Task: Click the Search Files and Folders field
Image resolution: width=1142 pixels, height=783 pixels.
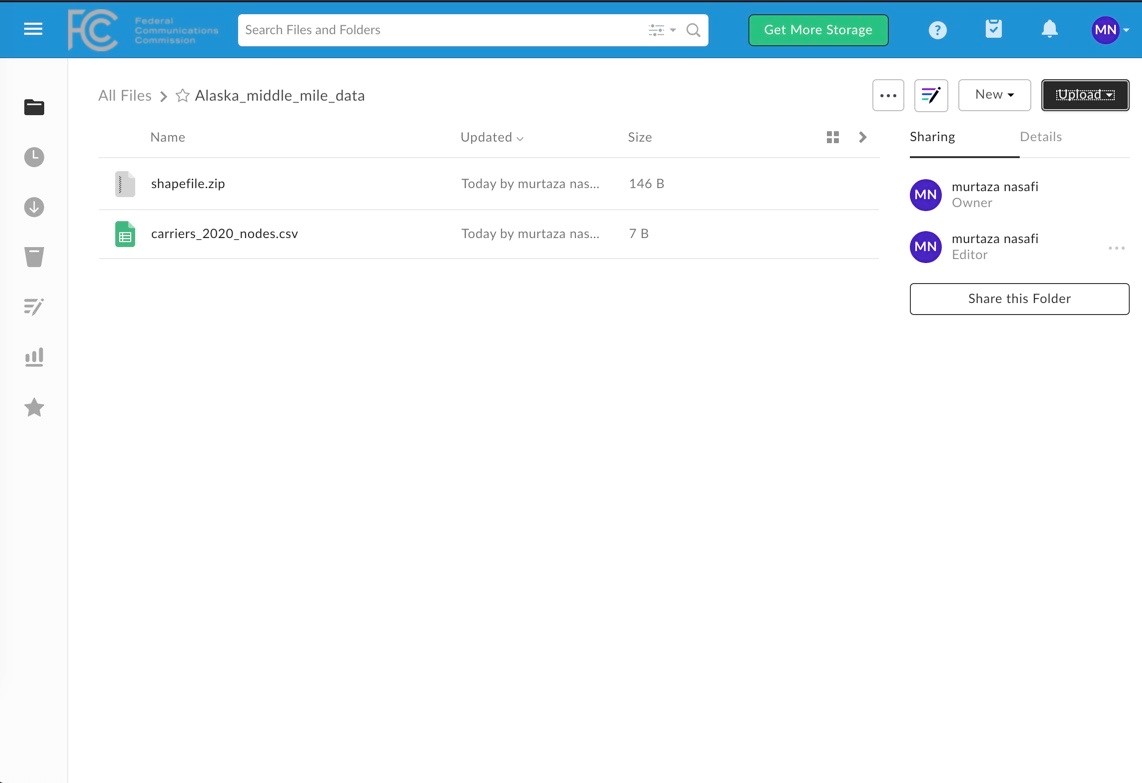Action: click(x=440, y=30)
